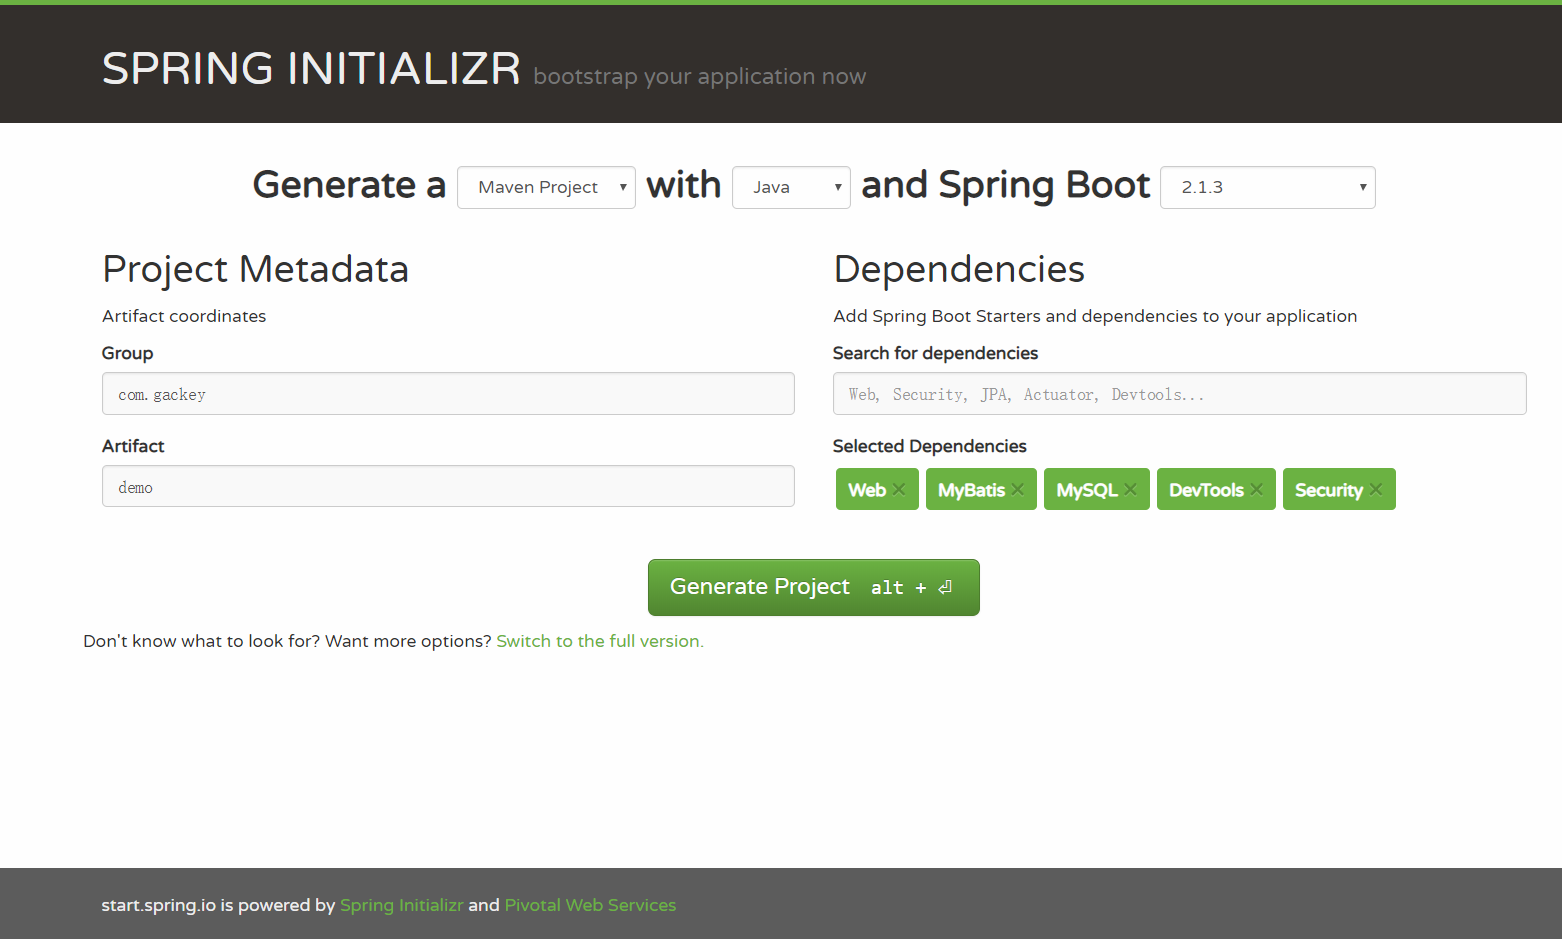
Task: Select the DevTools dependency tag label
Action: [1206, 490]
